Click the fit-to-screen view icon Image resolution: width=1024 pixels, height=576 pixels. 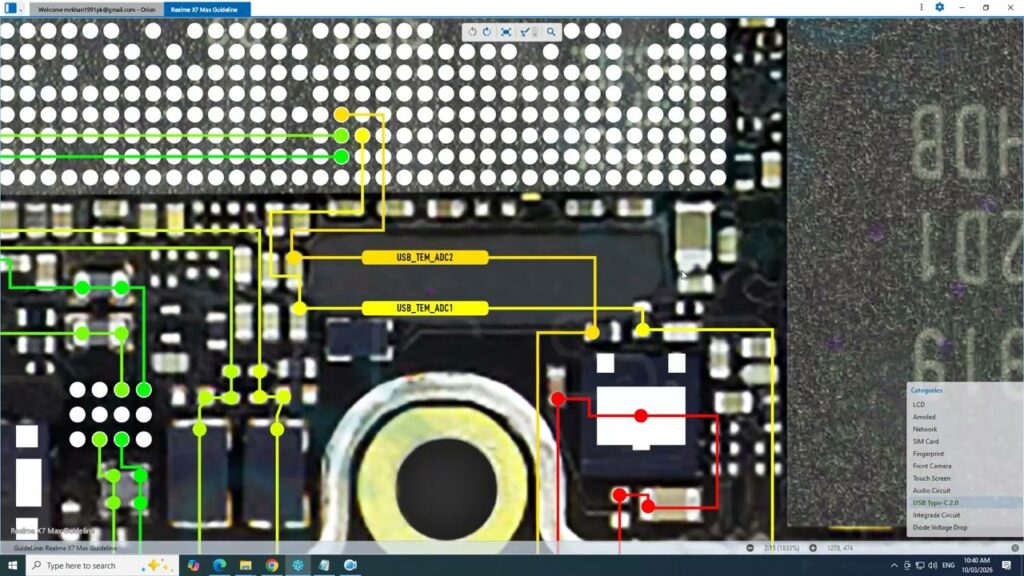(x=506, y=32)
